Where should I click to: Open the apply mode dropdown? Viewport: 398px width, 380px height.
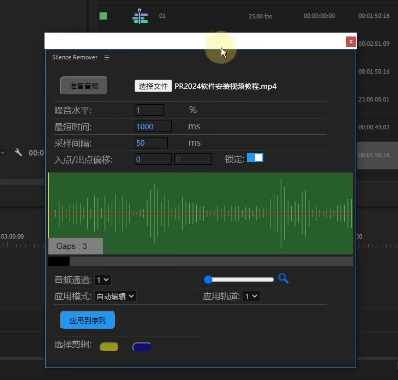pos(115,296)
